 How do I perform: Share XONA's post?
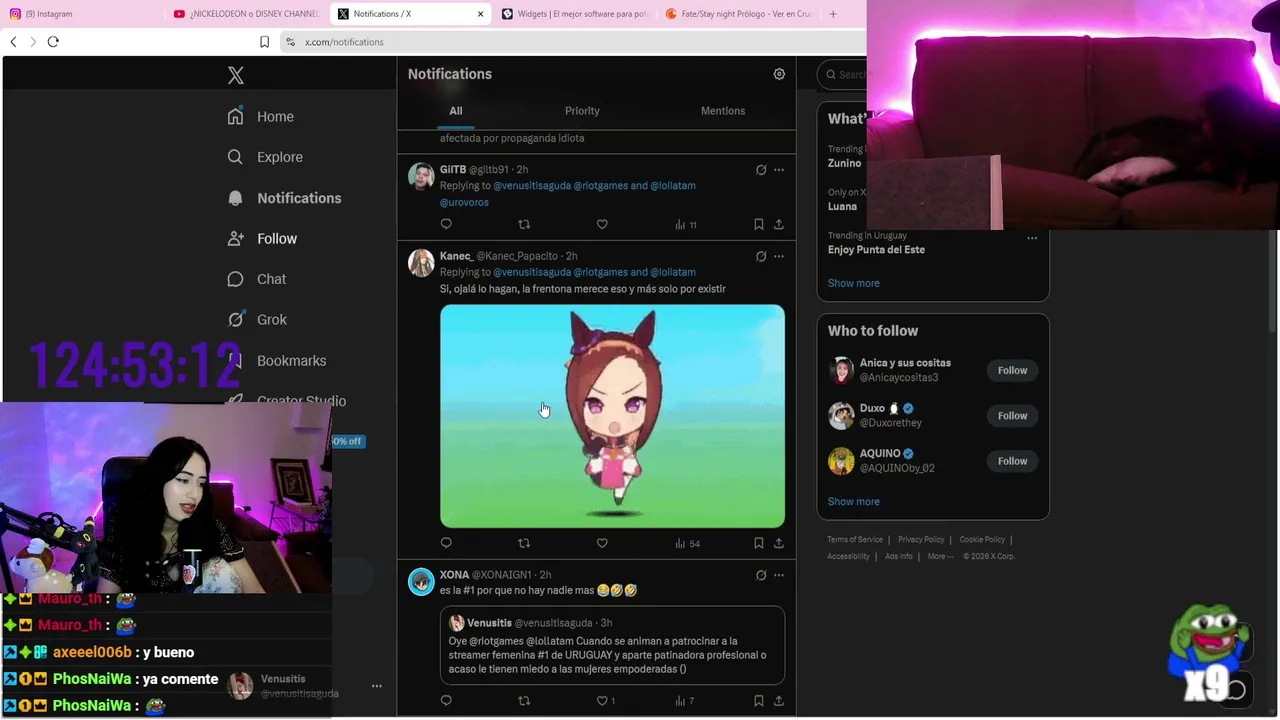(x=778, y=700)
